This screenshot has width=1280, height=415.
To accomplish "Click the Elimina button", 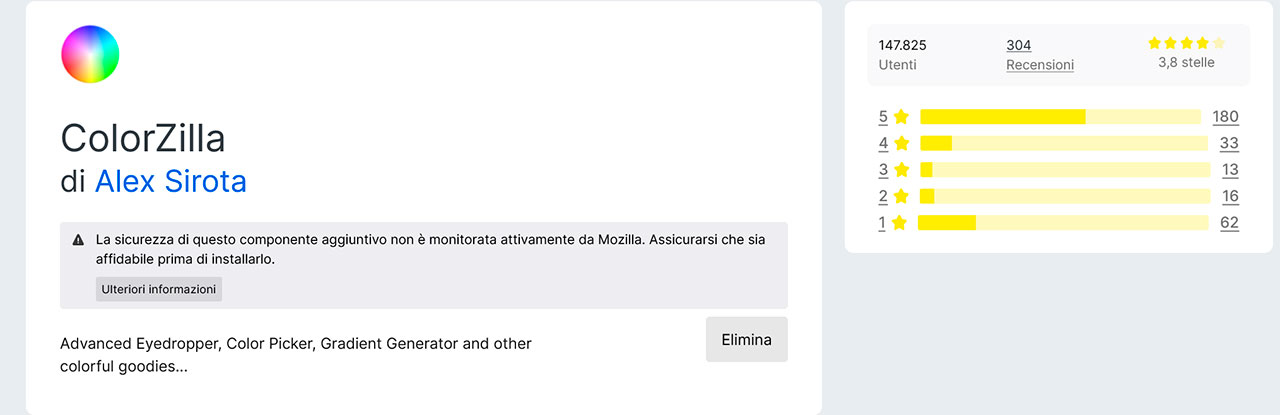I will (x=747, y=340).
